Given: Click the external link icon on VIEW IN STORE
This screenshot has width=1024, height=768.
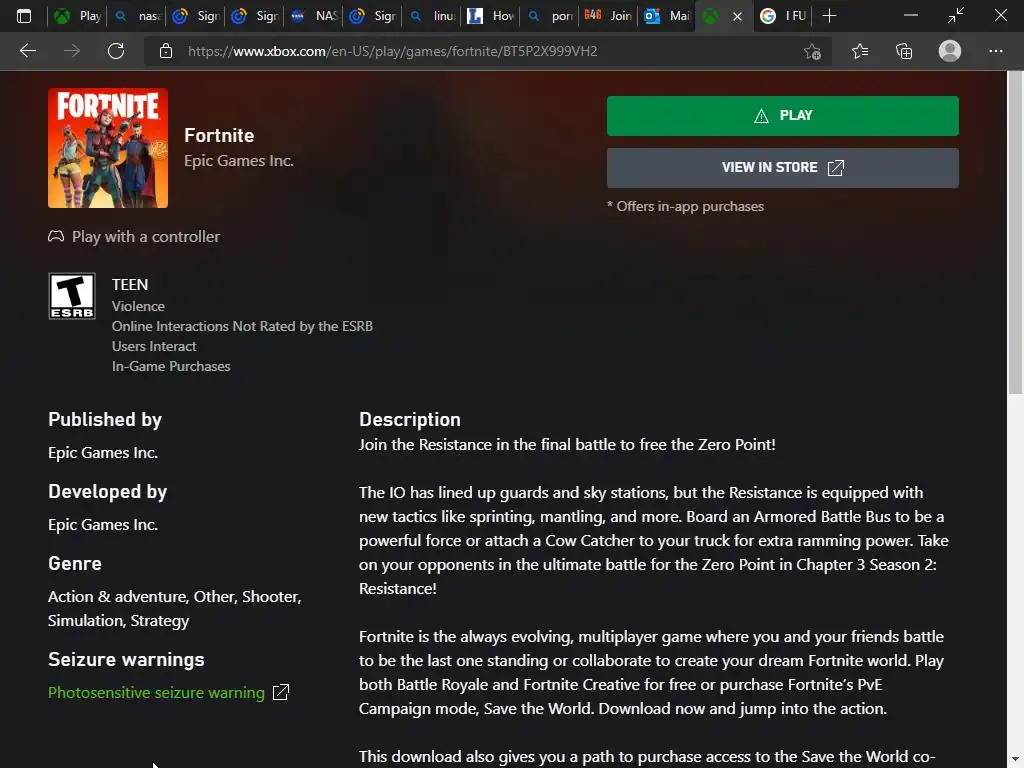Looking at the screenshot, I should pos(836,168).
